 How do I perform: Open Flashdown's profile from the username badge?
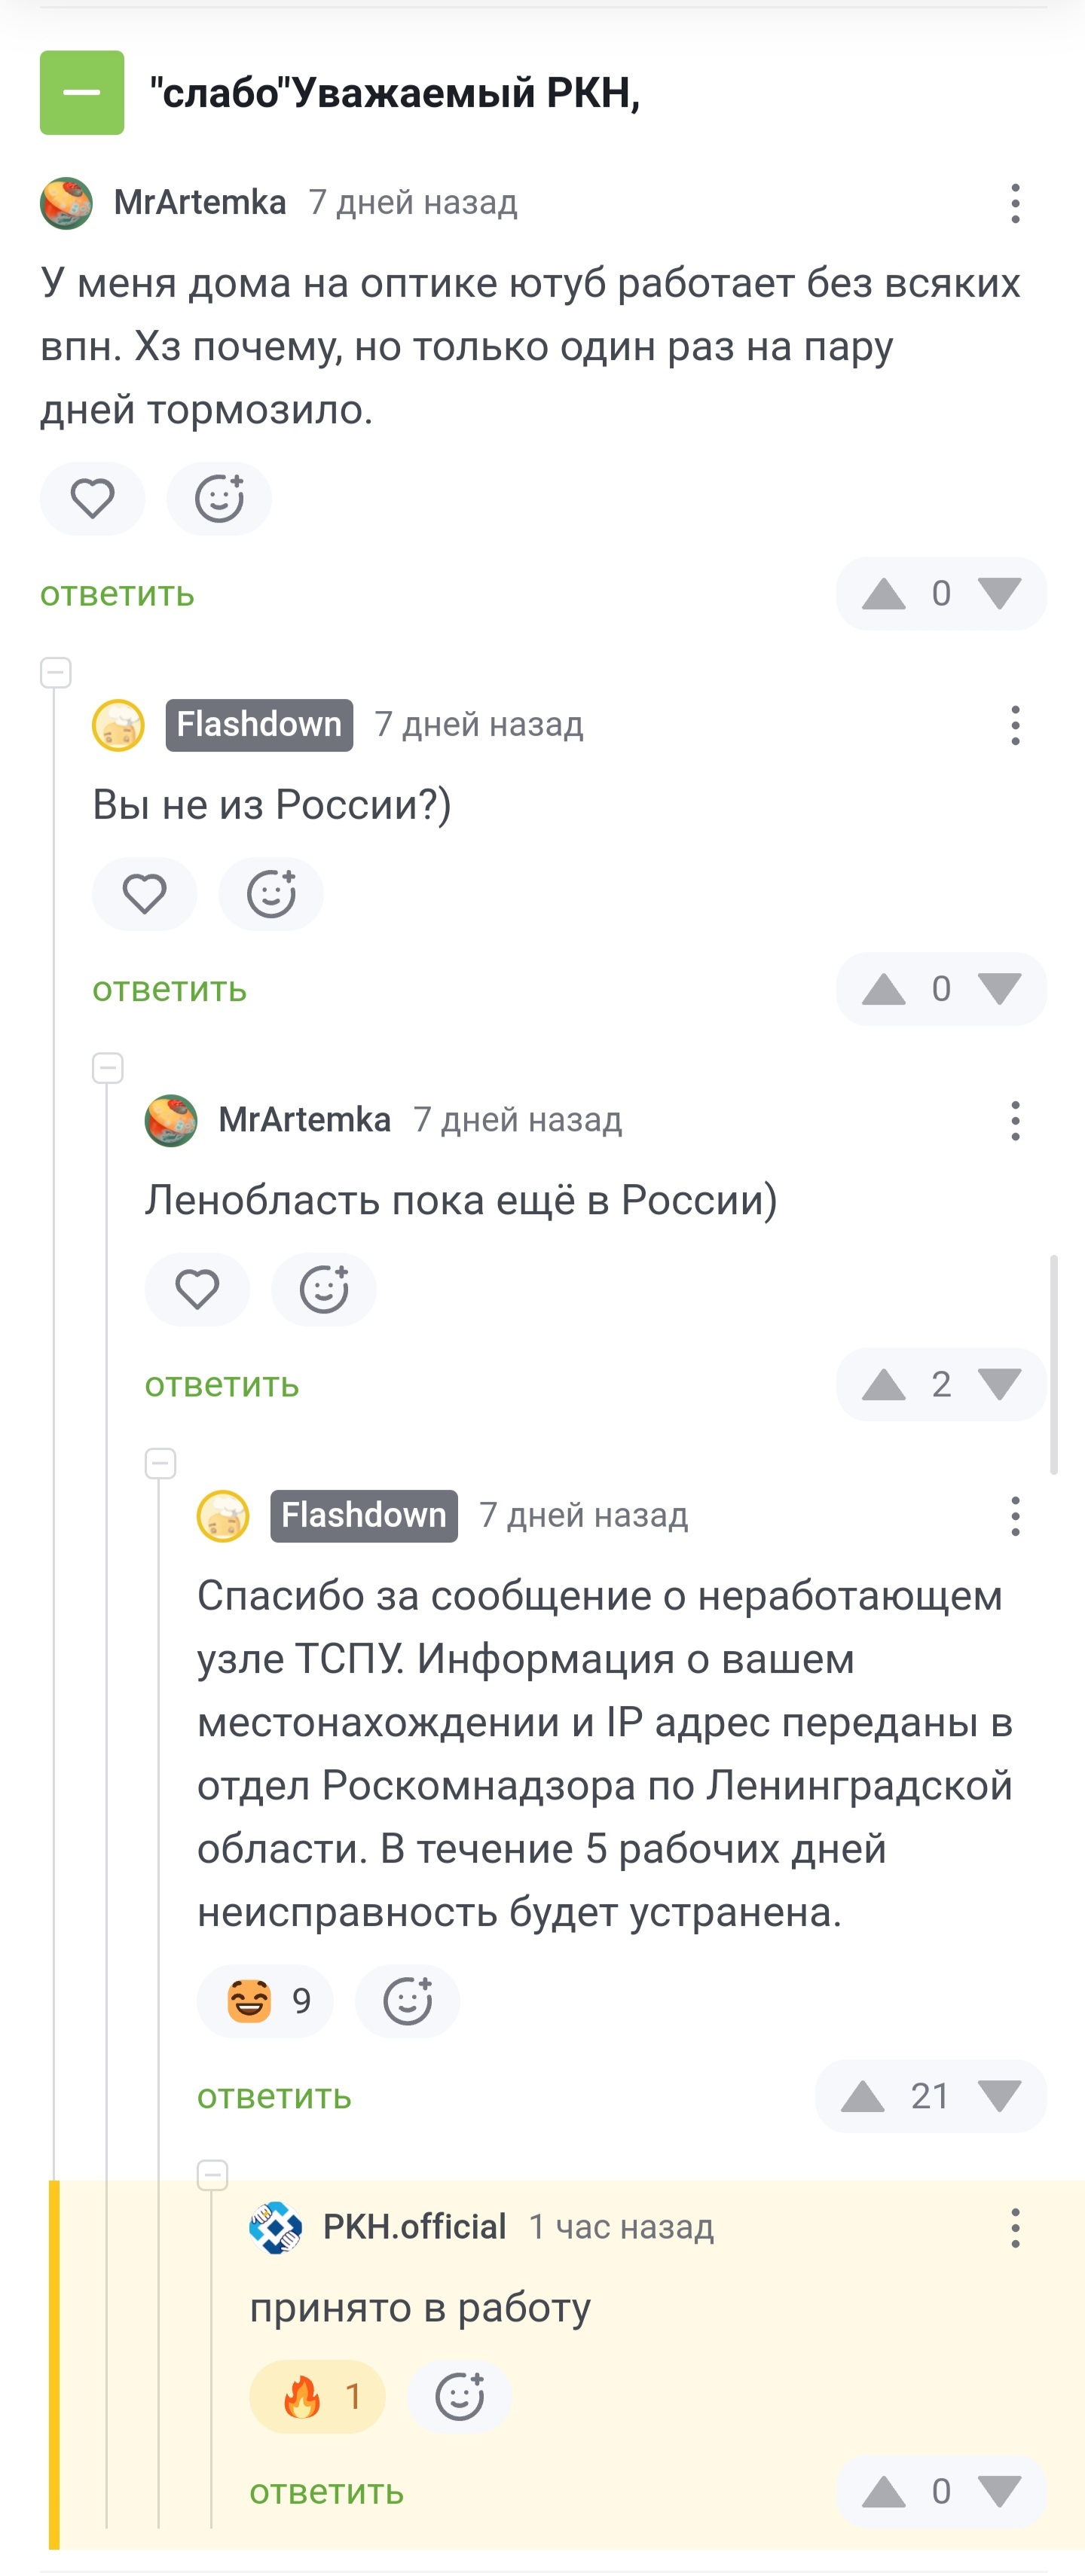[259, 725]
